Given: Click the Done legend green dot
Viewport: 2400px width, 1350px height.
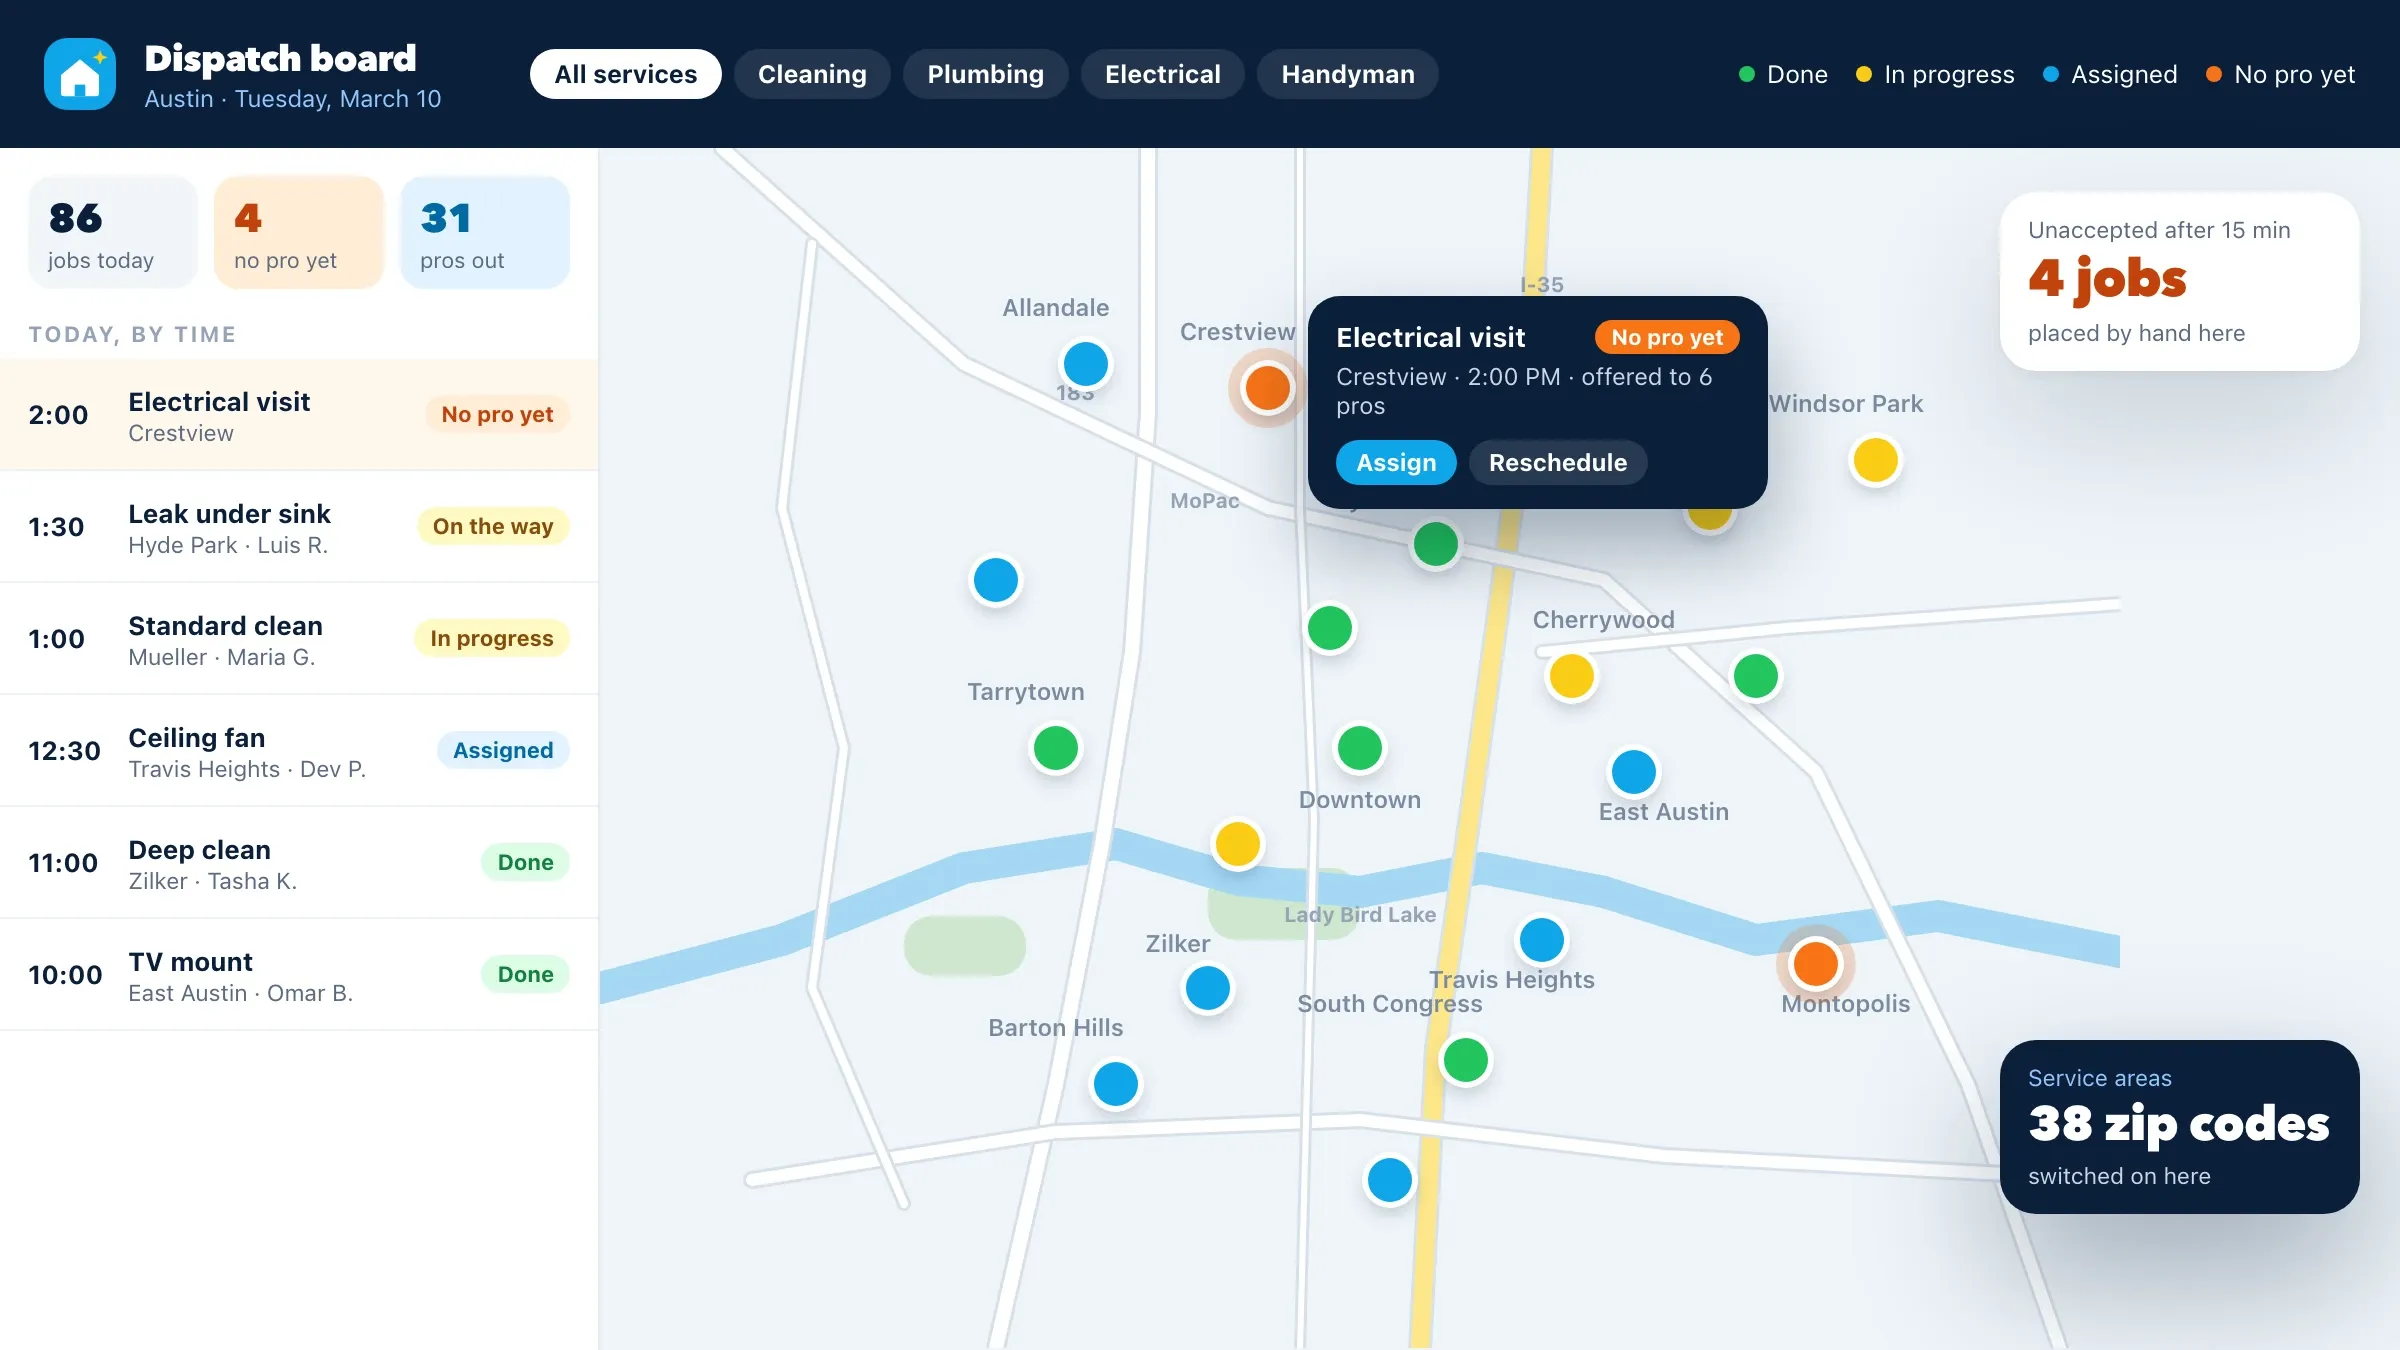Looking at the screenshot, I should tap(1747, 74).
